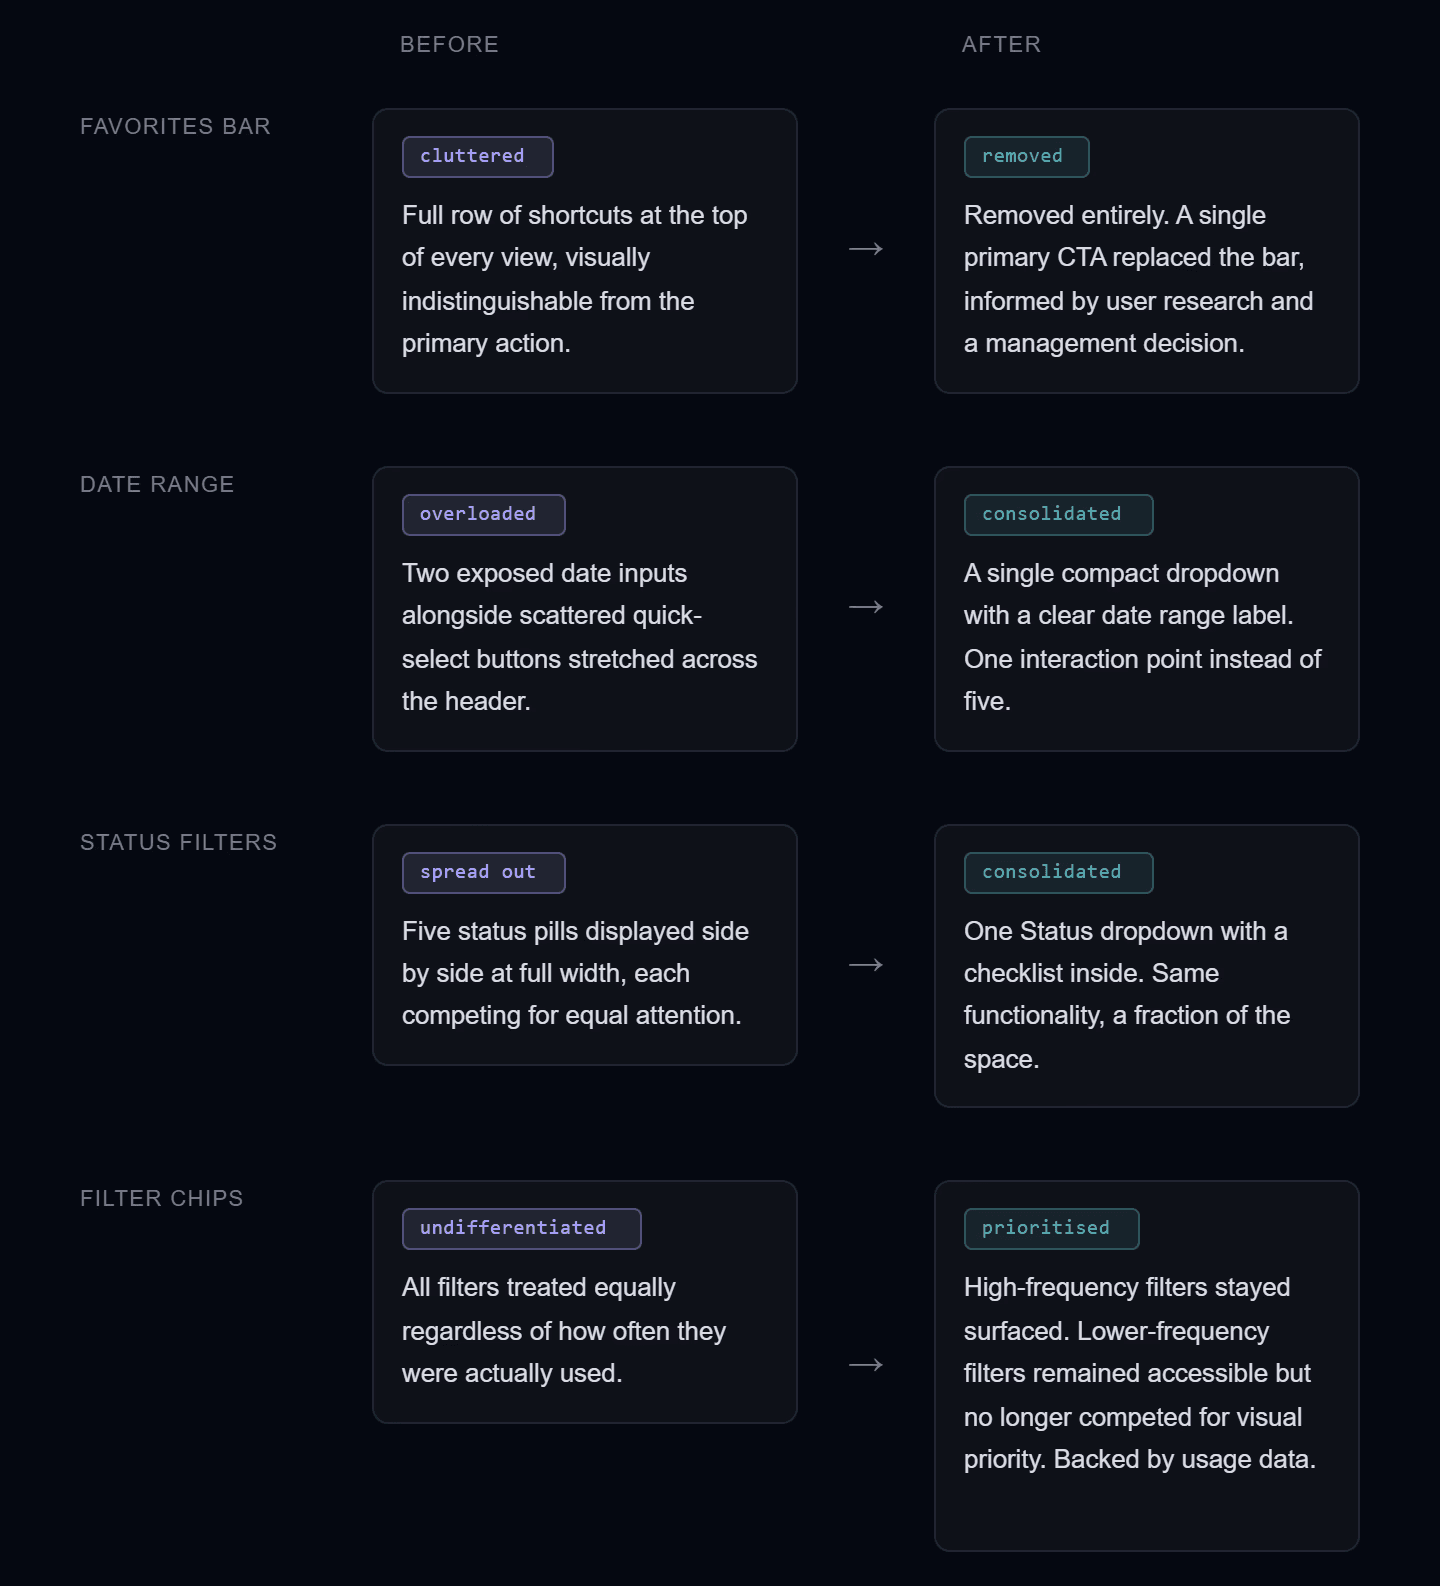Click the 'cluttered' tag
Viewport: 1440px width, 1586px height.
point(477,157)
